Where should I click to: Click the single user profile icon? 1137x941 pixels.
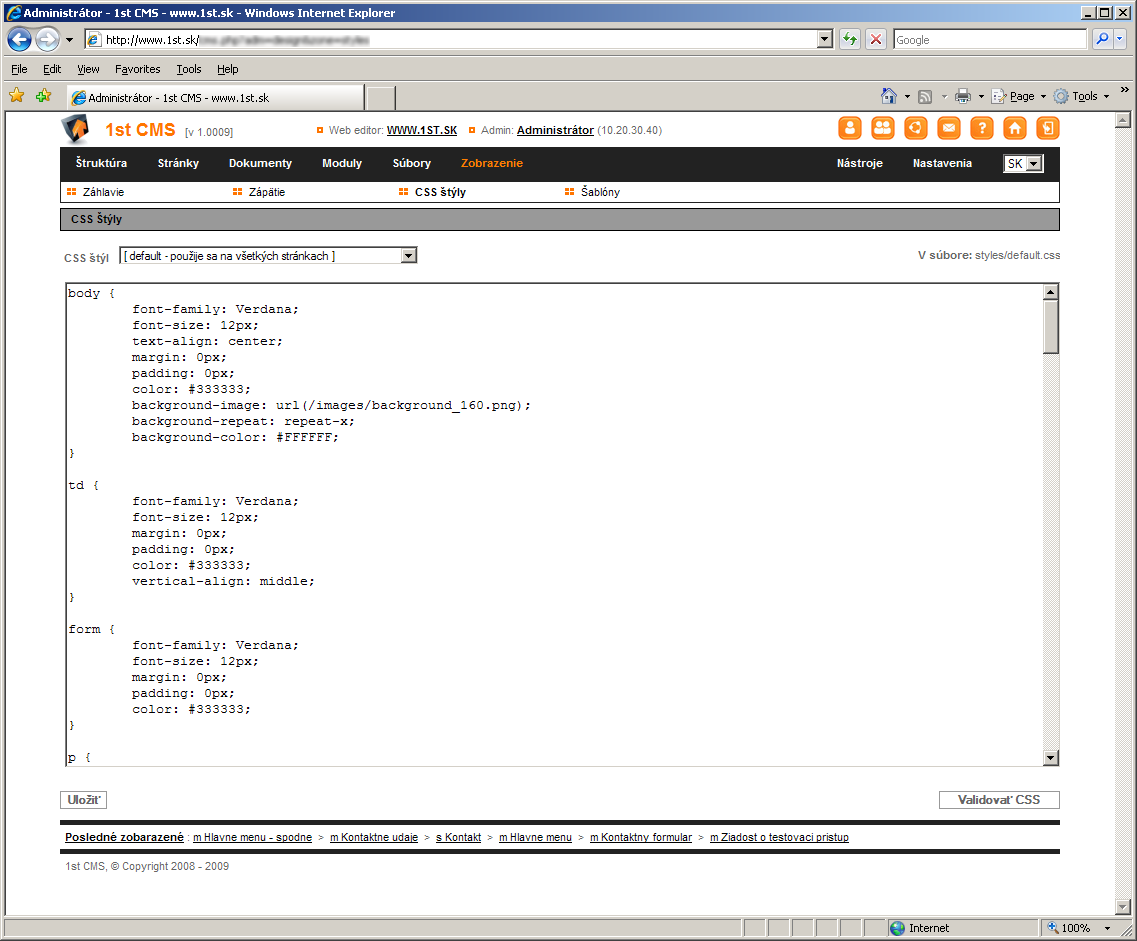(850, 128)
